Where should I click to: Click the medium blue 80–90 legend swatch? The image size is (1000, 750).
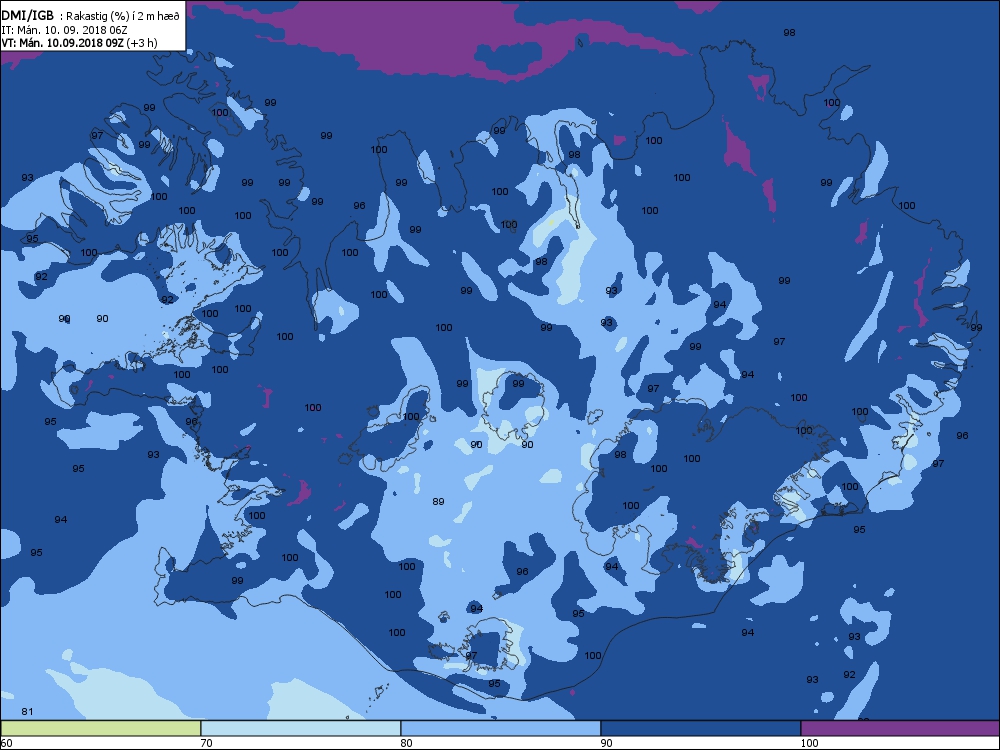coord(501,728)
